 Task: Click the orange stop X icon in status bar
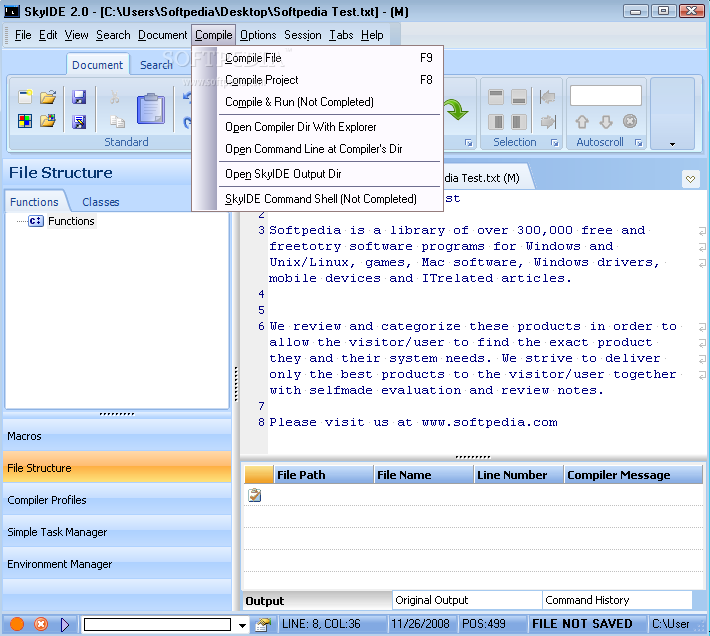41,624
